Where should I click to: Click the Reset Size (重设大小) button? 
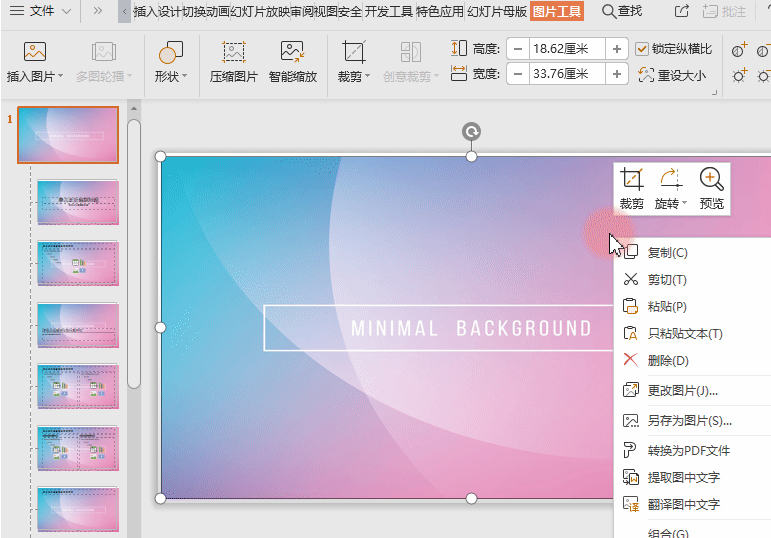pyautogui.click(x=672, y=75)
